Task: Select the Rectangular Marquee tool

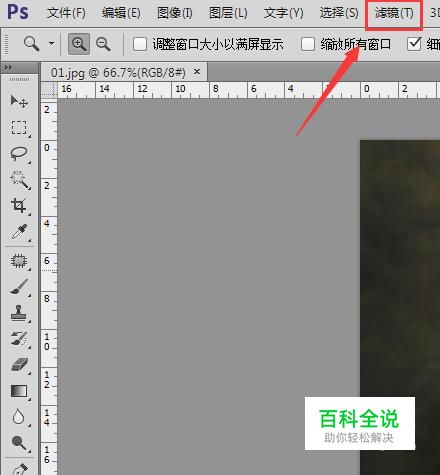Action: (19, 127)
